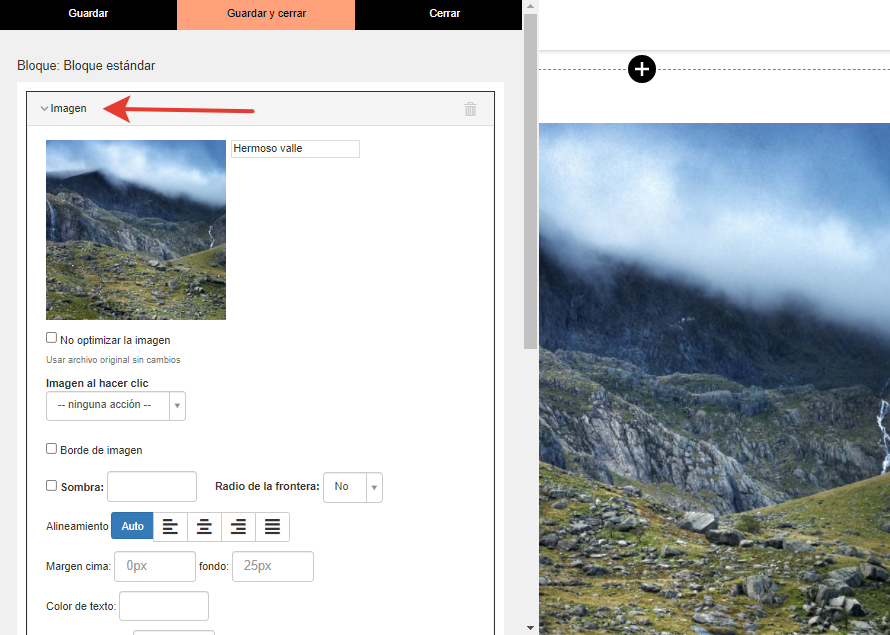Delete image block with trash icon
This screenshot has width=890, height=635.
(471, 109)
